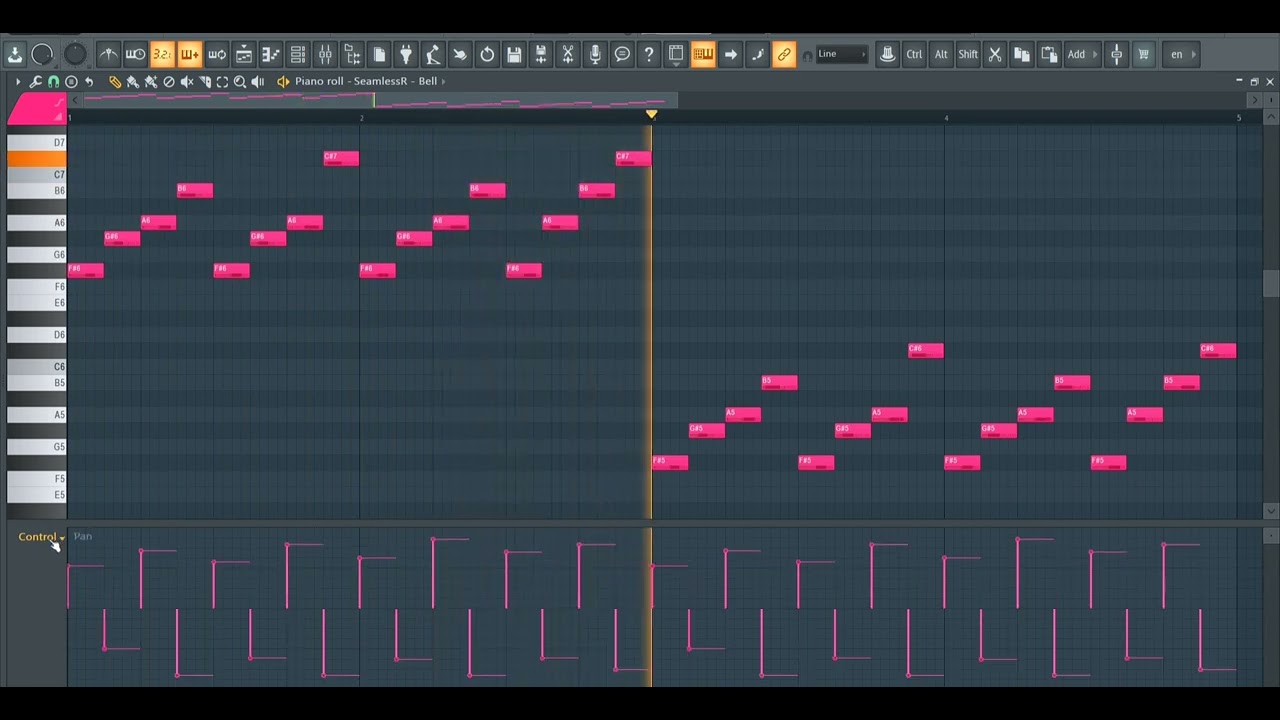
Task: Open the plugin picker plug icon
Action: coord(406,54)
